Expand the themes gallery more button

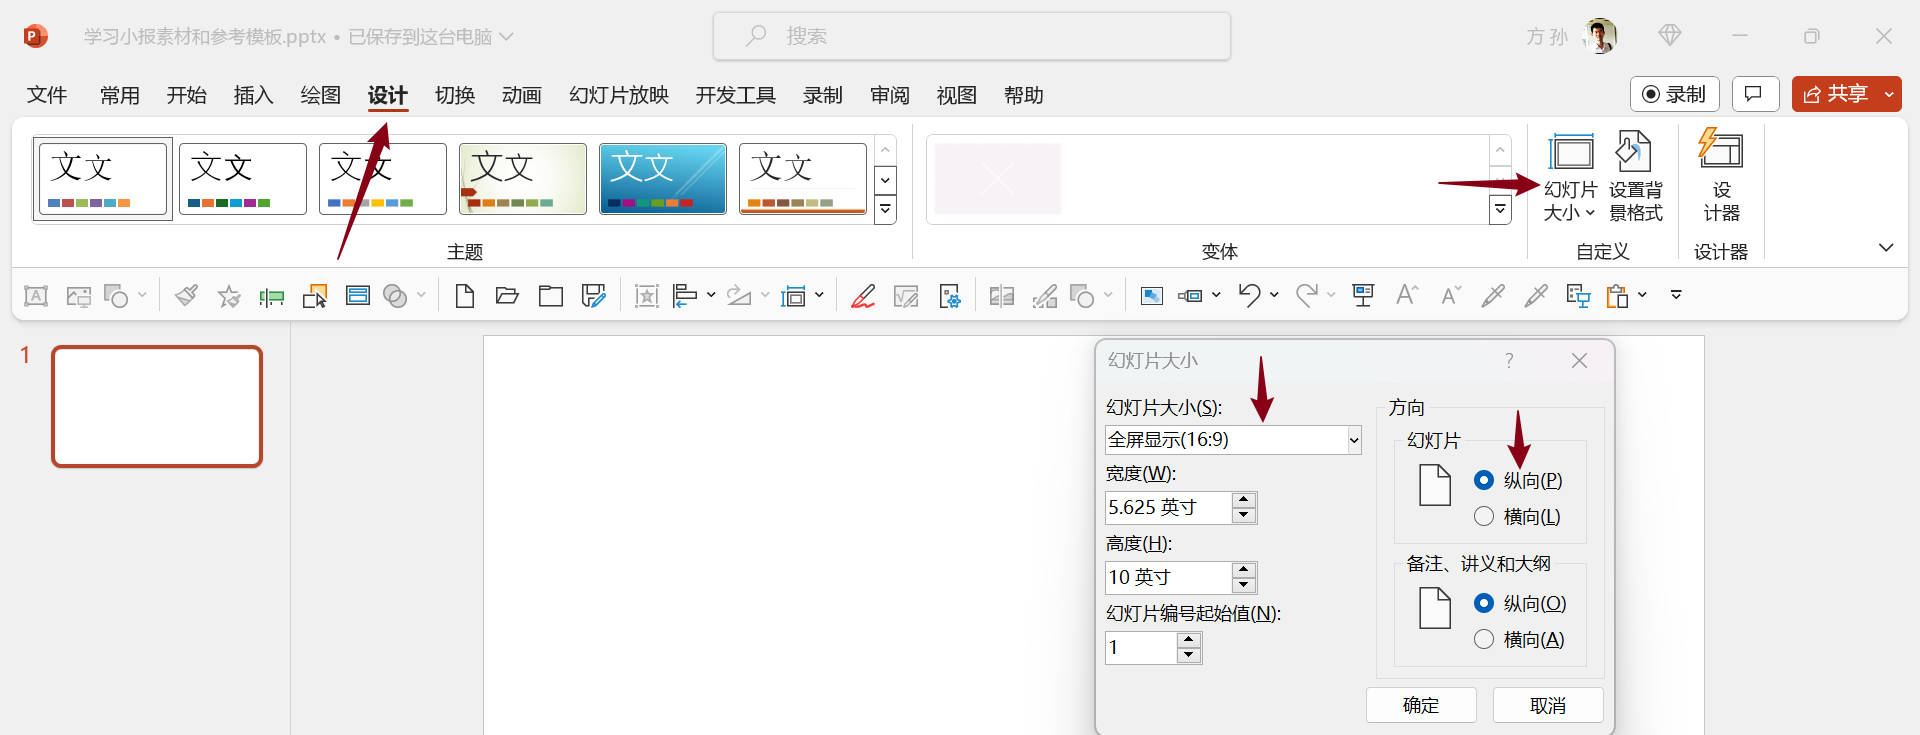tap(885, 210)
